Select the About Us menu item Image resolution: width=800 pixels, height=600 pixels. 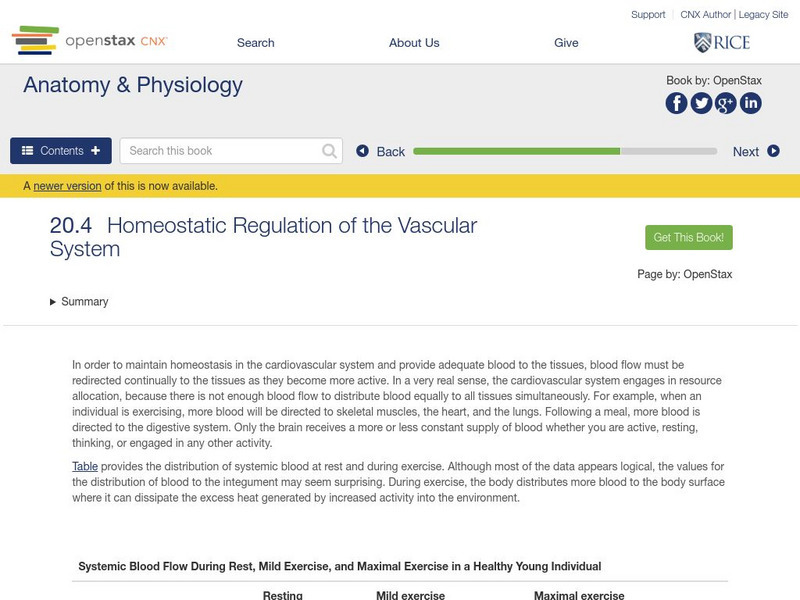coord(414,43)
